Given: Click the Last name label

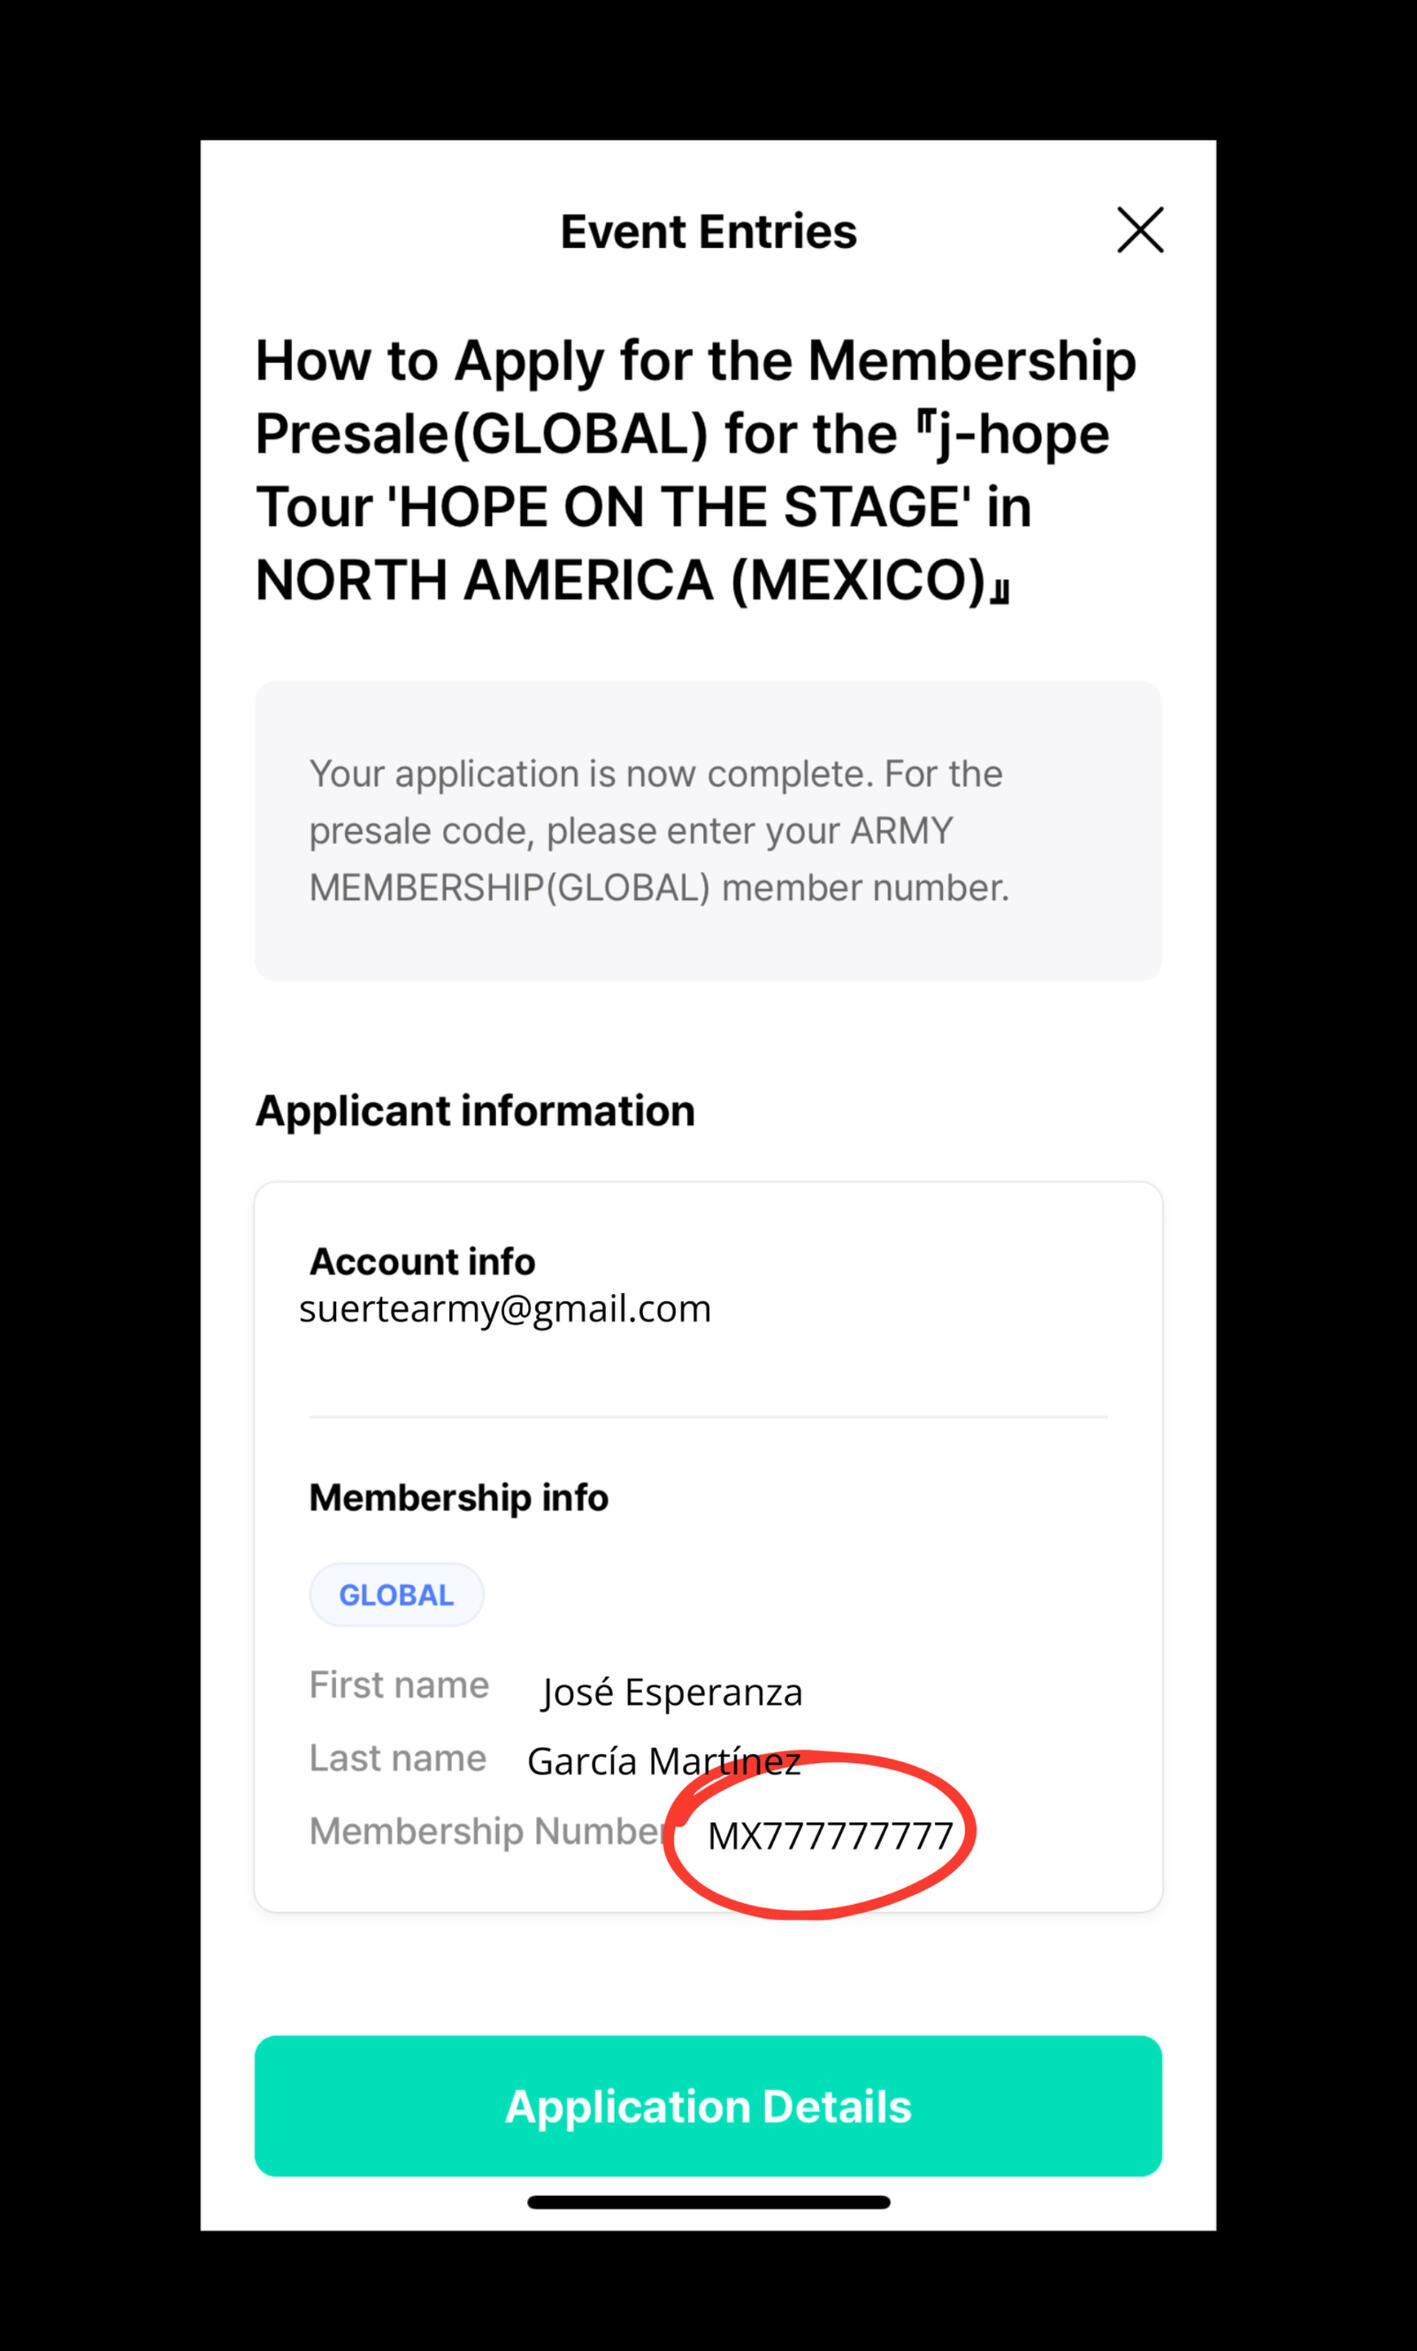Looking at the screenshot, I should (x=398, y=1758).
